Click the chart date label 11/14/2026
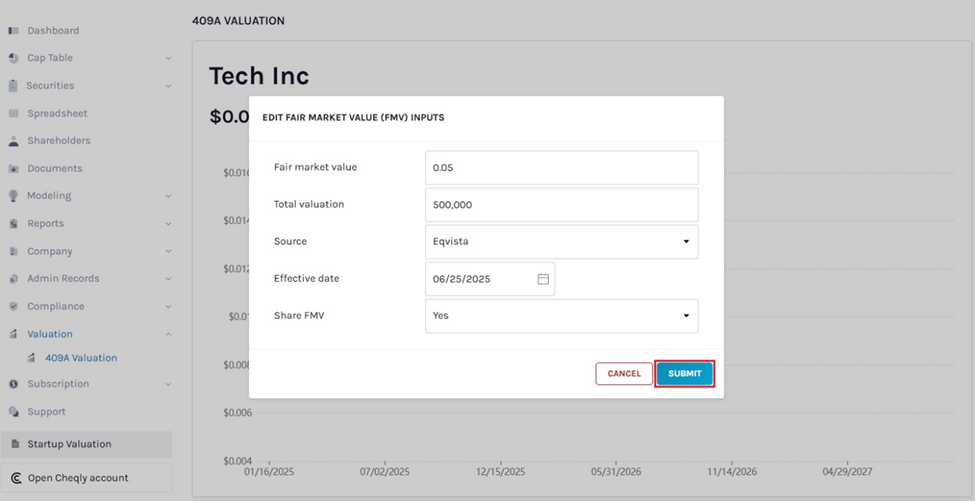Viewport: 975px width, 501px height. (x=732, y=472)
